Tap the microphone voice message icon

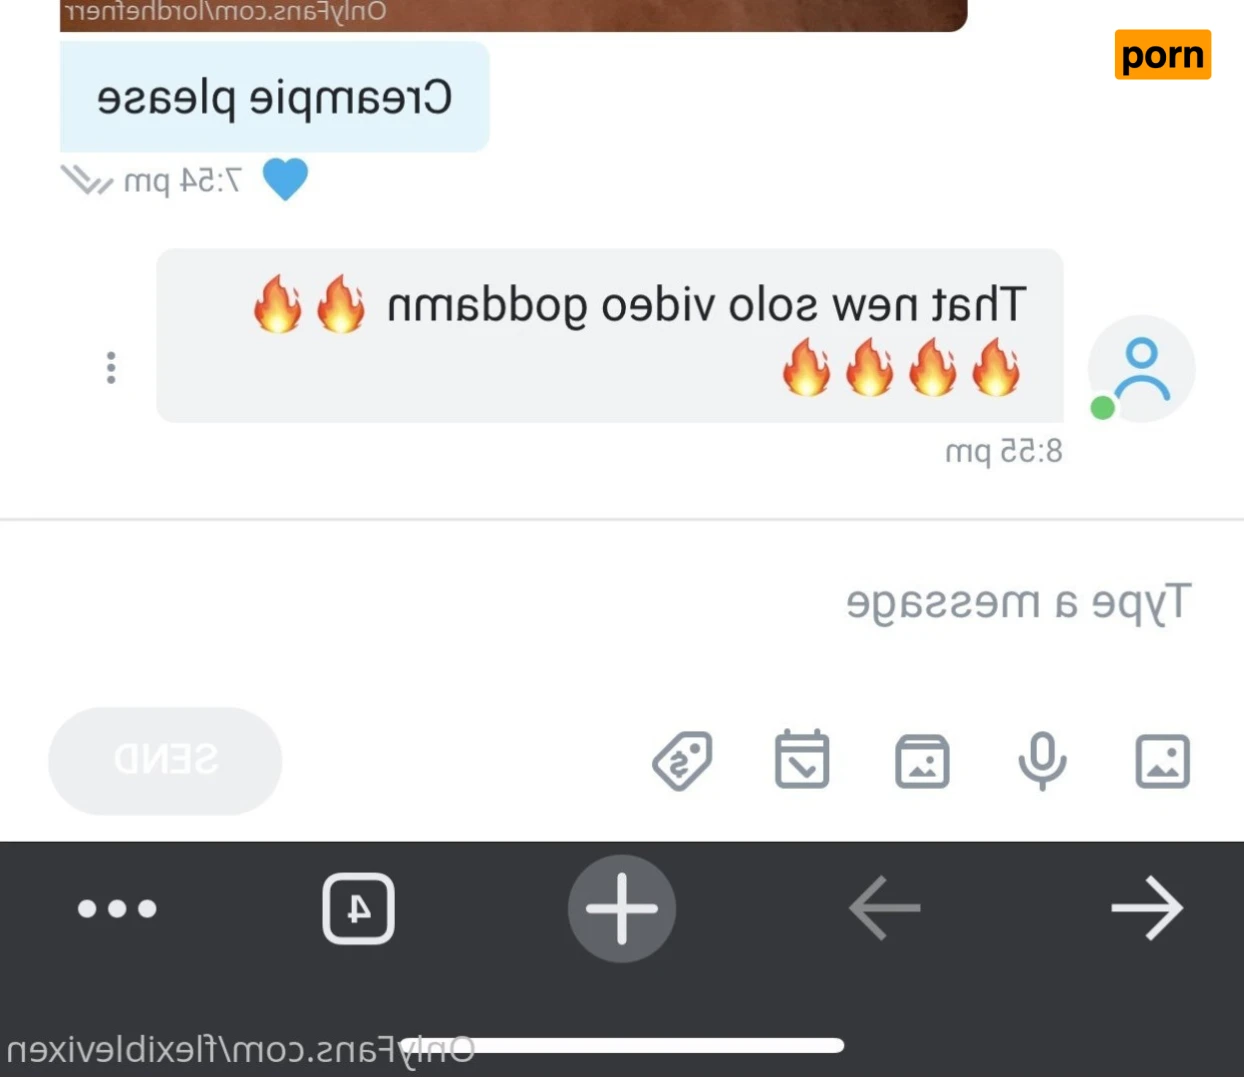pos(1042,761)
